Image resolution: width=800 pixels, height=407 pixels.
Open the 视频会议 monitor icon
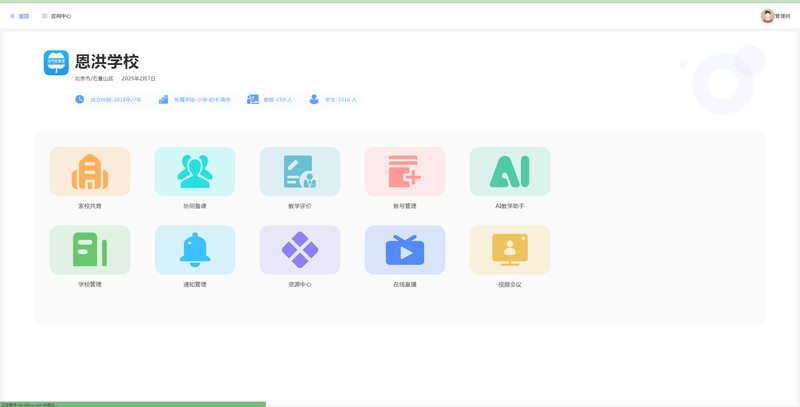(x=510, y=250)
